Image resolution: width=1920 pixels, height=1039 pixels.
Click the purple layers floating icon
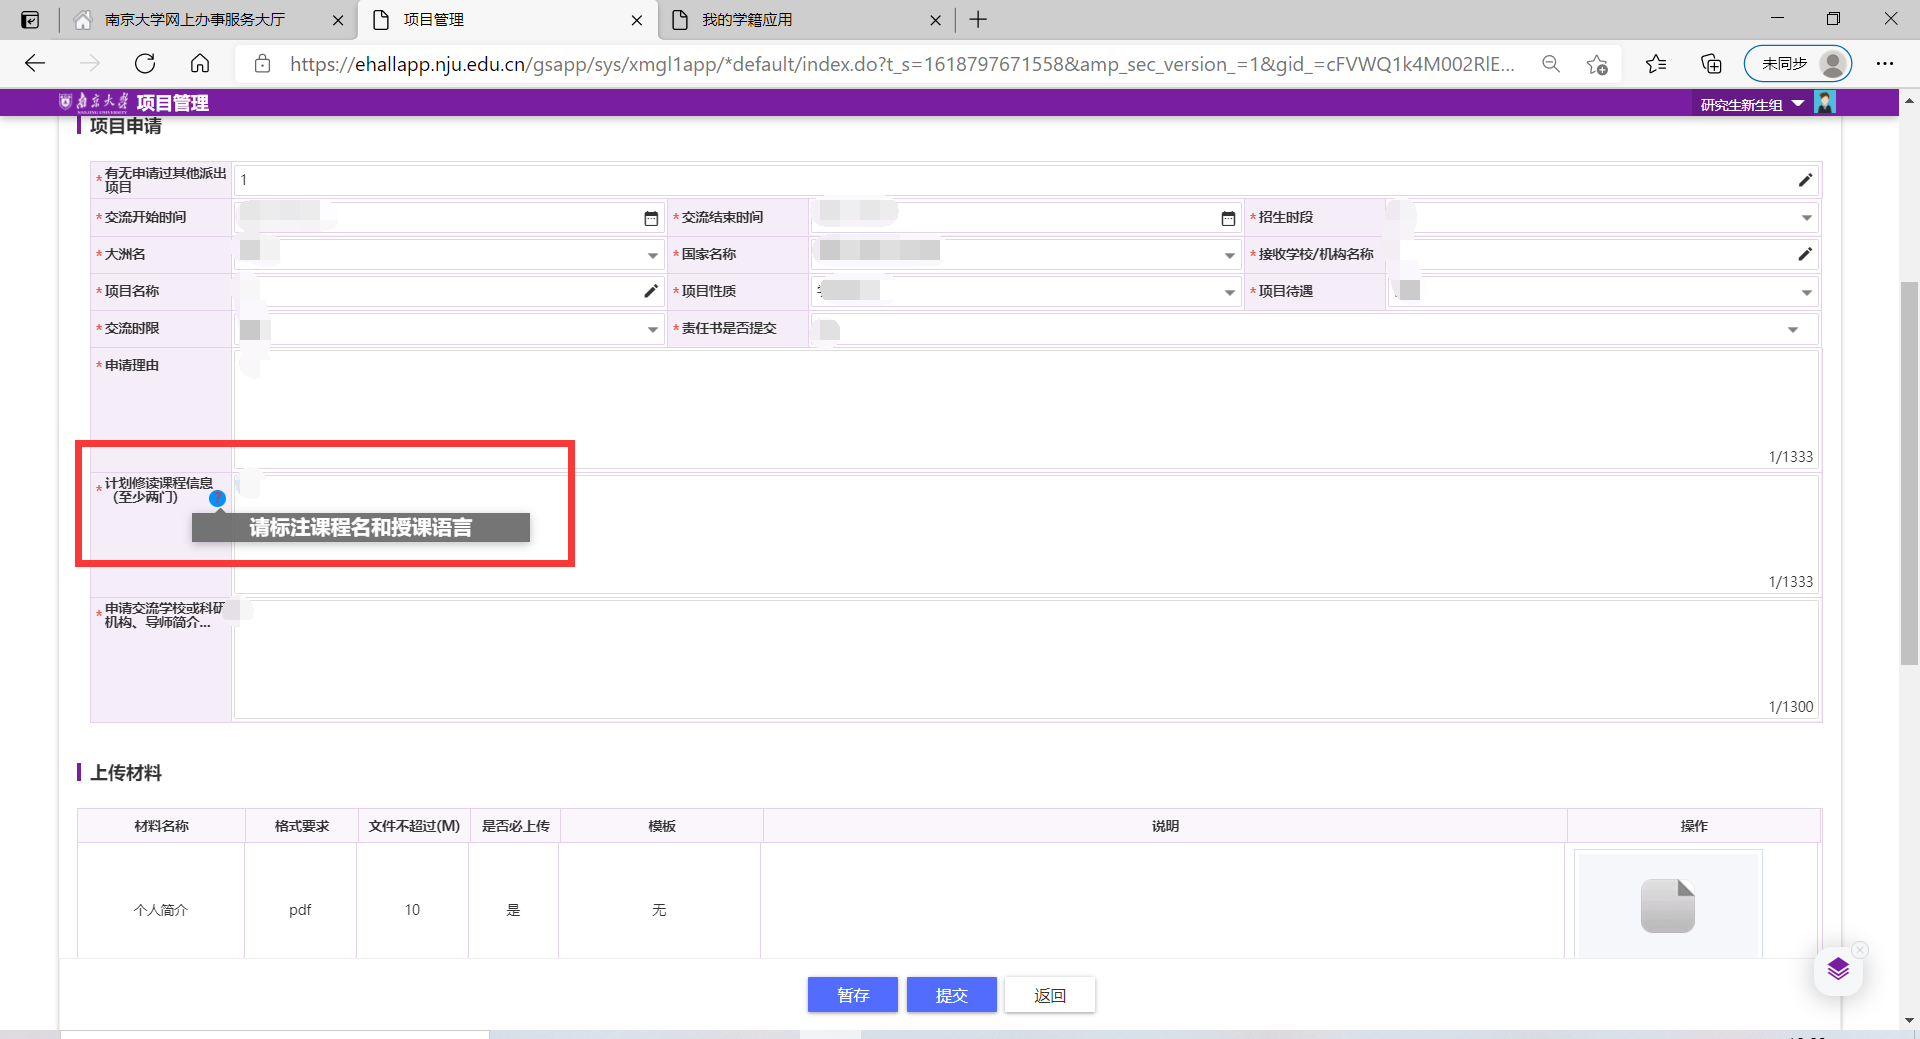pyautogui.click(x=1838, y=969)
